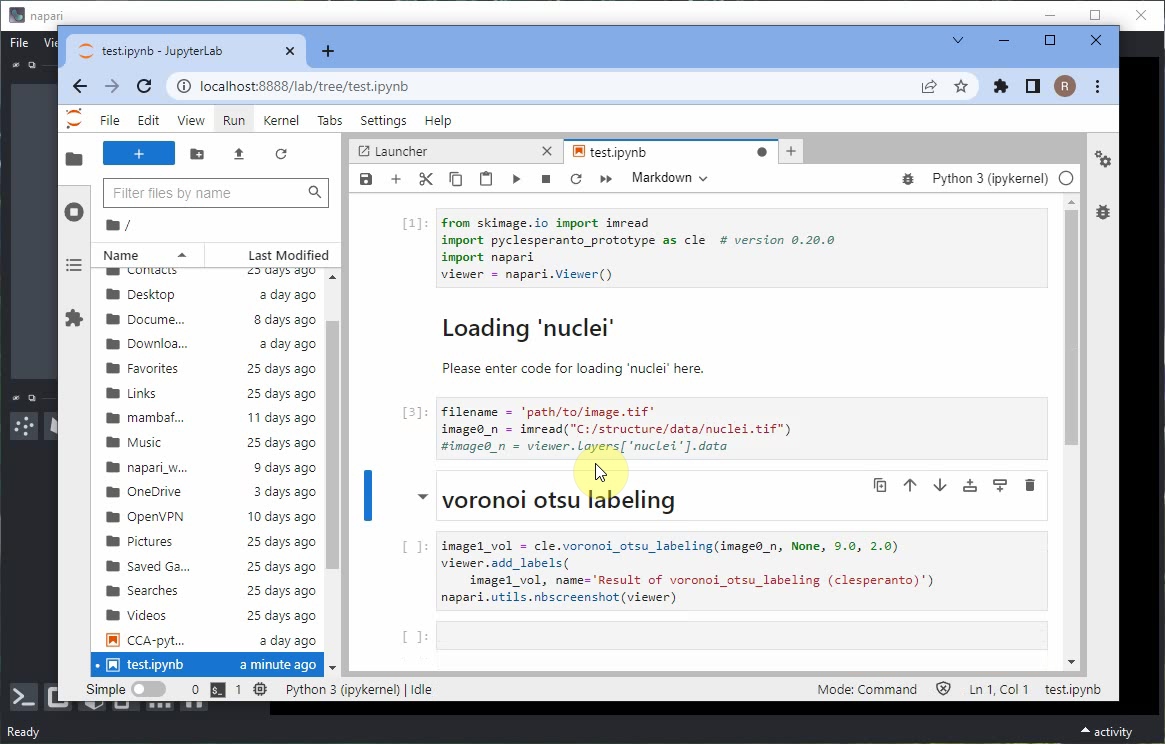Image resolution: width=1165 pixels, height=744 pixels.
Task: Open the Extension Manager puzzle icon in the sidebar
Action: tap(74, 318)
